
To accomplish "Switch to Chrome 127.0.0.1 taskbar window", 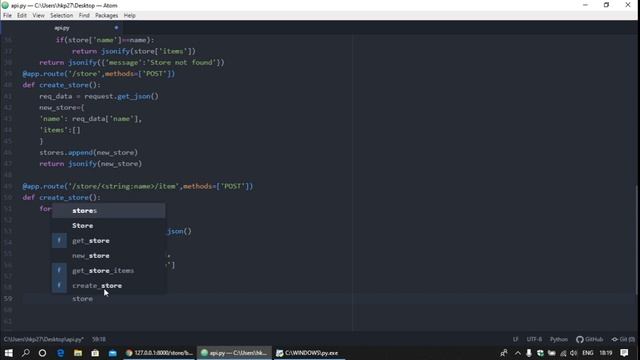I will click(x=160, y=353).
